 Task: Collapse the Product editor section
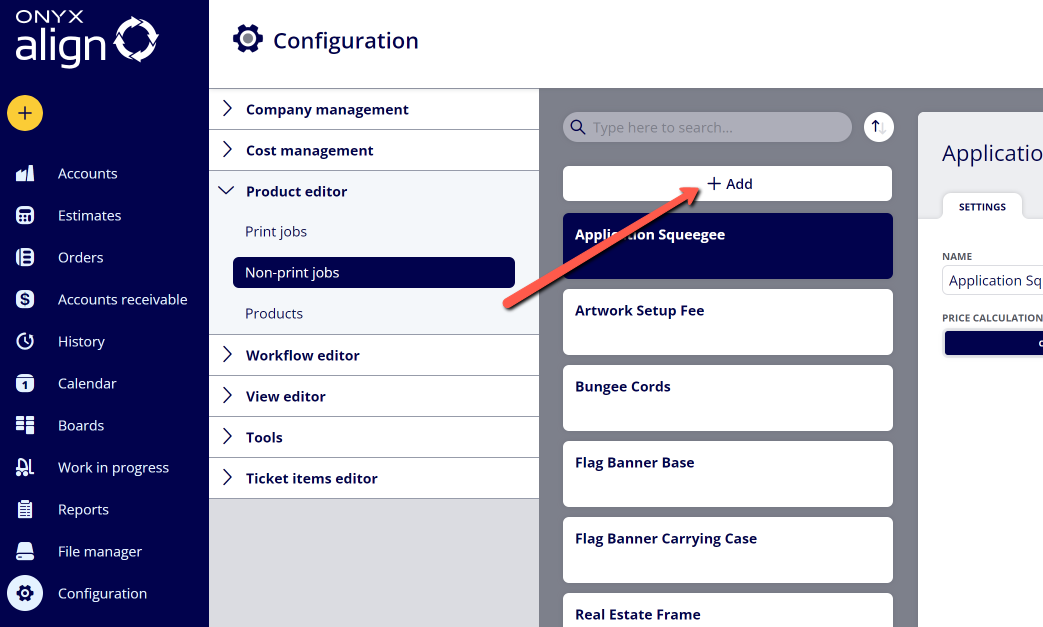pos(374,191)
